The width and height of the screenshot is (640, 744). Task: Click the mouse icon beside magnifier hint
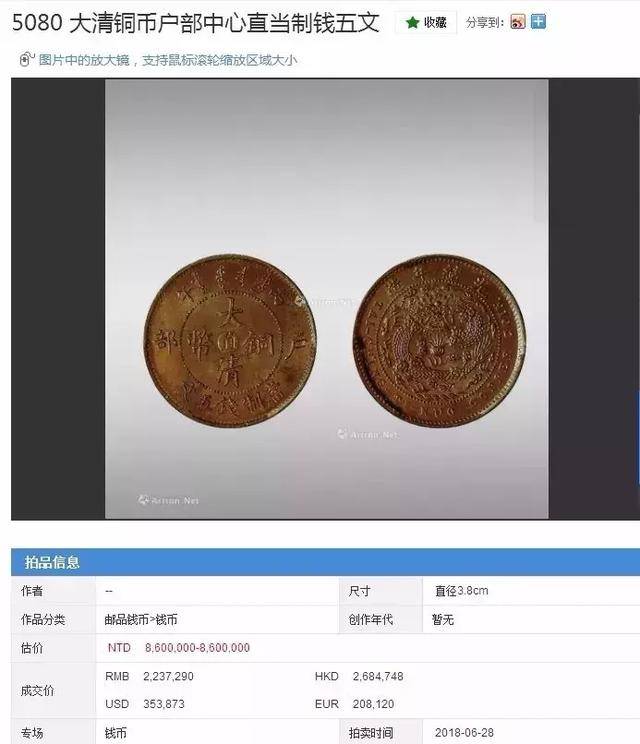pos(26,60)
